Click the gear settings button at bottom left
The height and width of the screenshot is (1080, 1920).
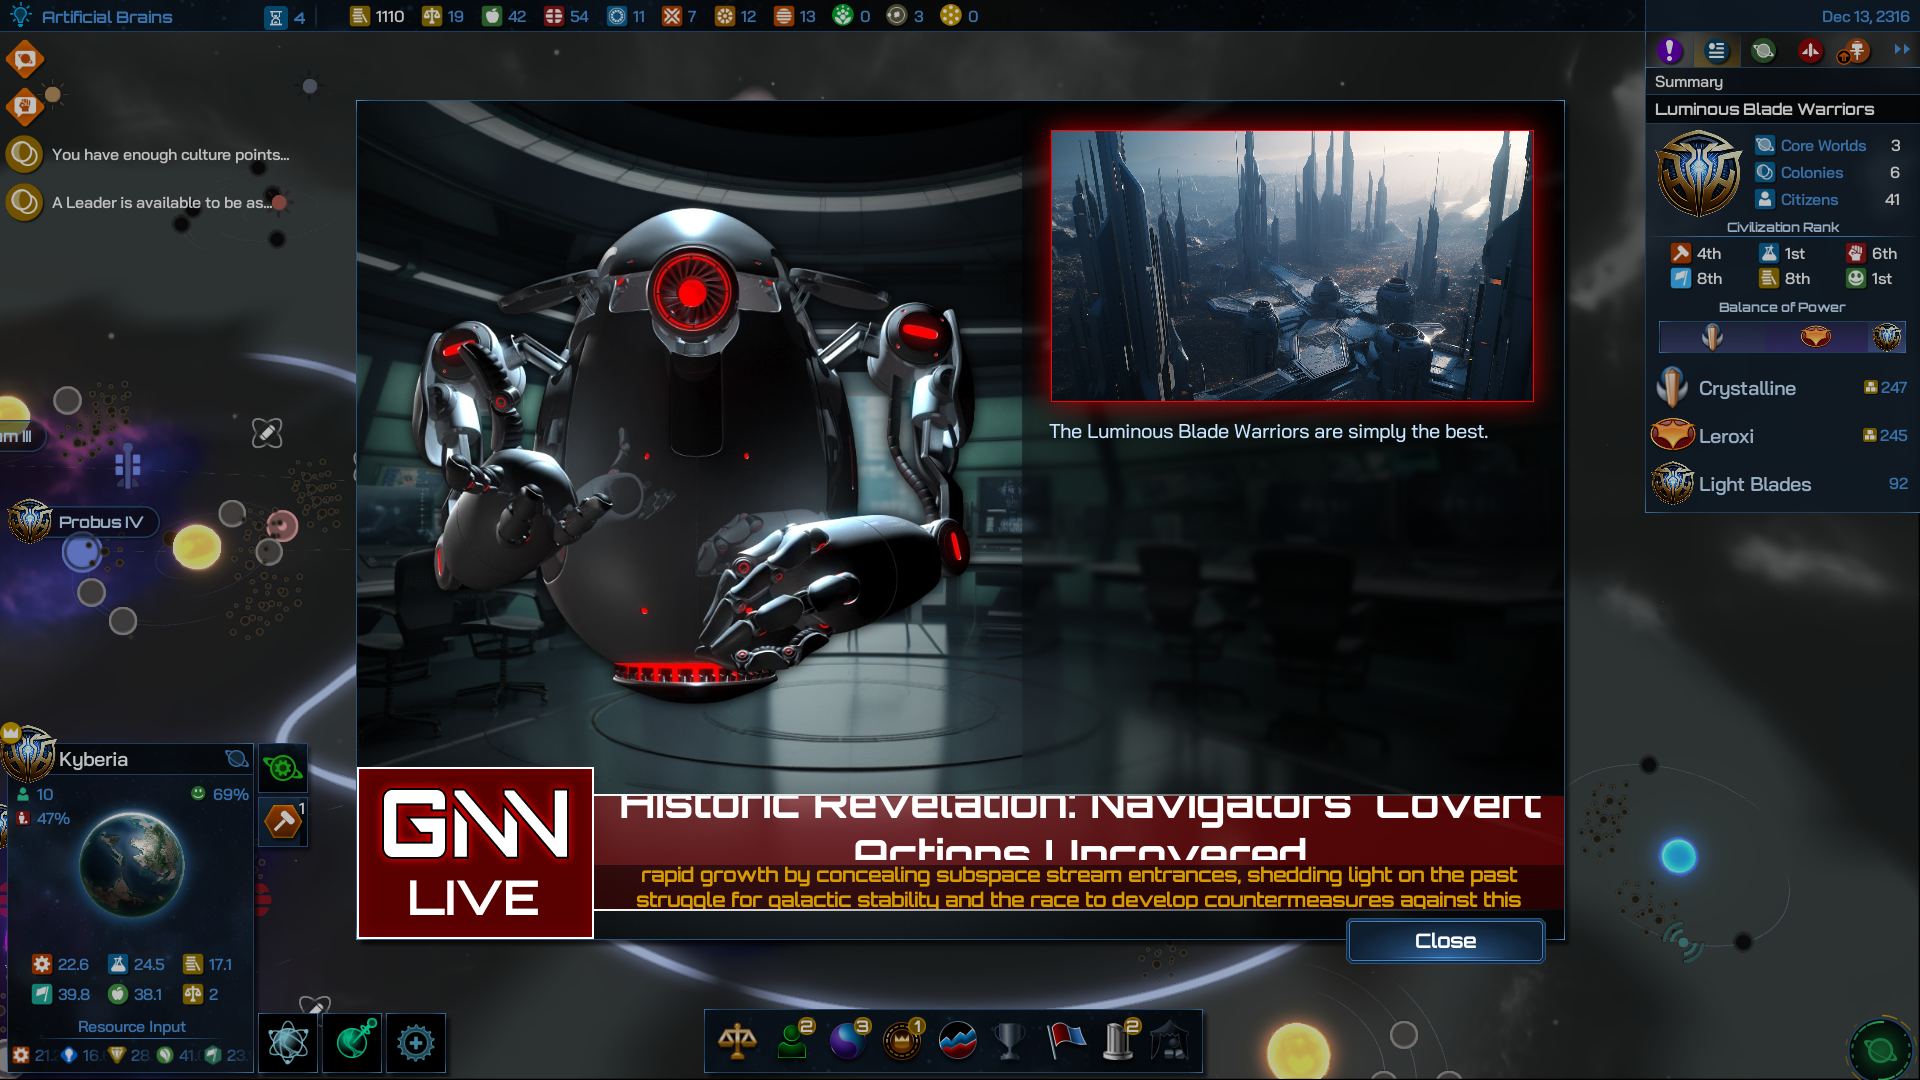(415, 1043)
